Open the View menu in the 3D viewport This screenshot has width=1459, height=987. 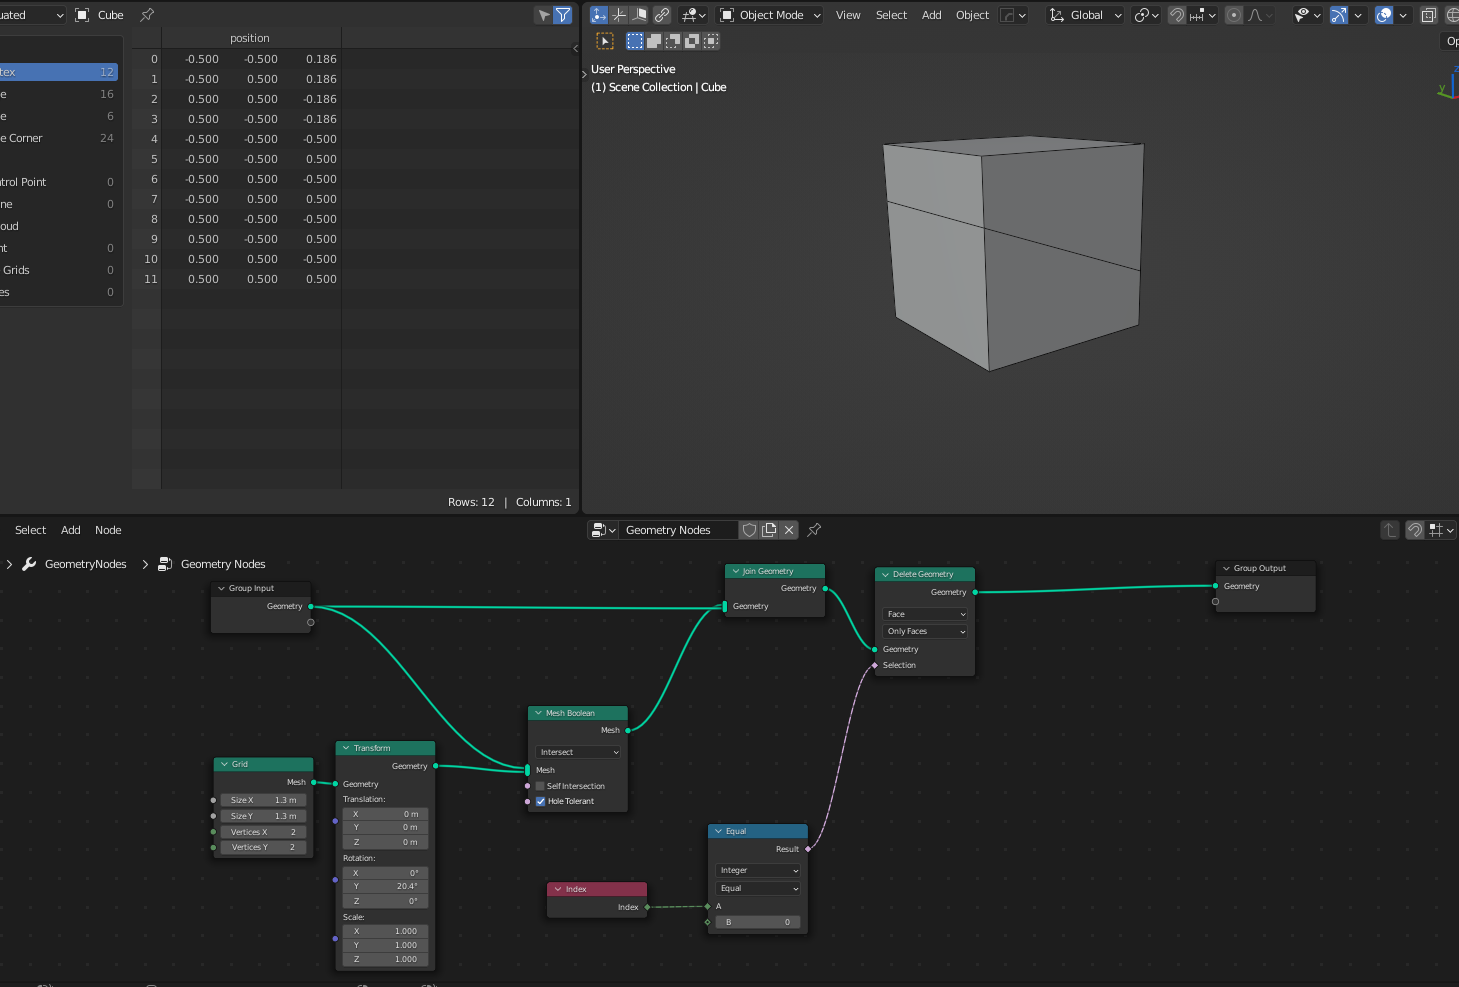[x=848, y=15]
